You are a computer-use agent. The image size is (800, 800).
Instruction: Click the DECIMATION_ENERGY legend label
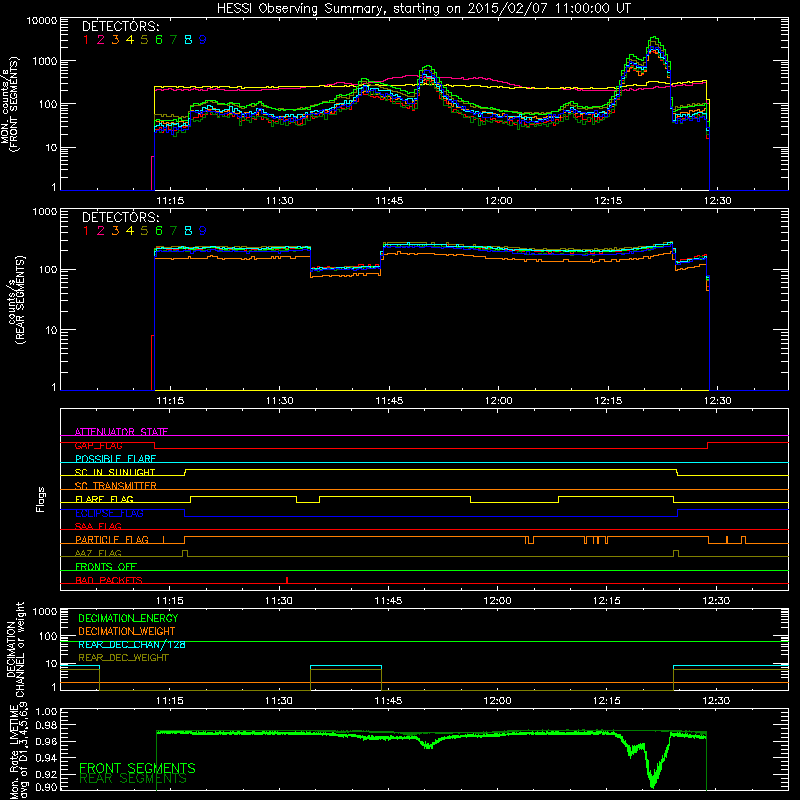tap(128, 618)
